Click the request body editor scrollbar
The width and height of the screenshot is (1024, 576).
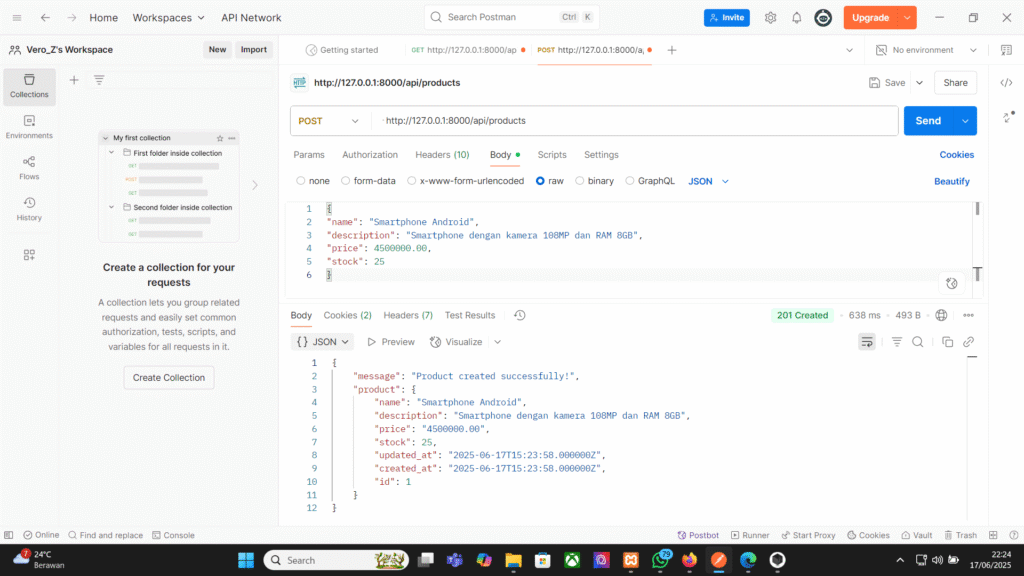[x=976, y=209]
